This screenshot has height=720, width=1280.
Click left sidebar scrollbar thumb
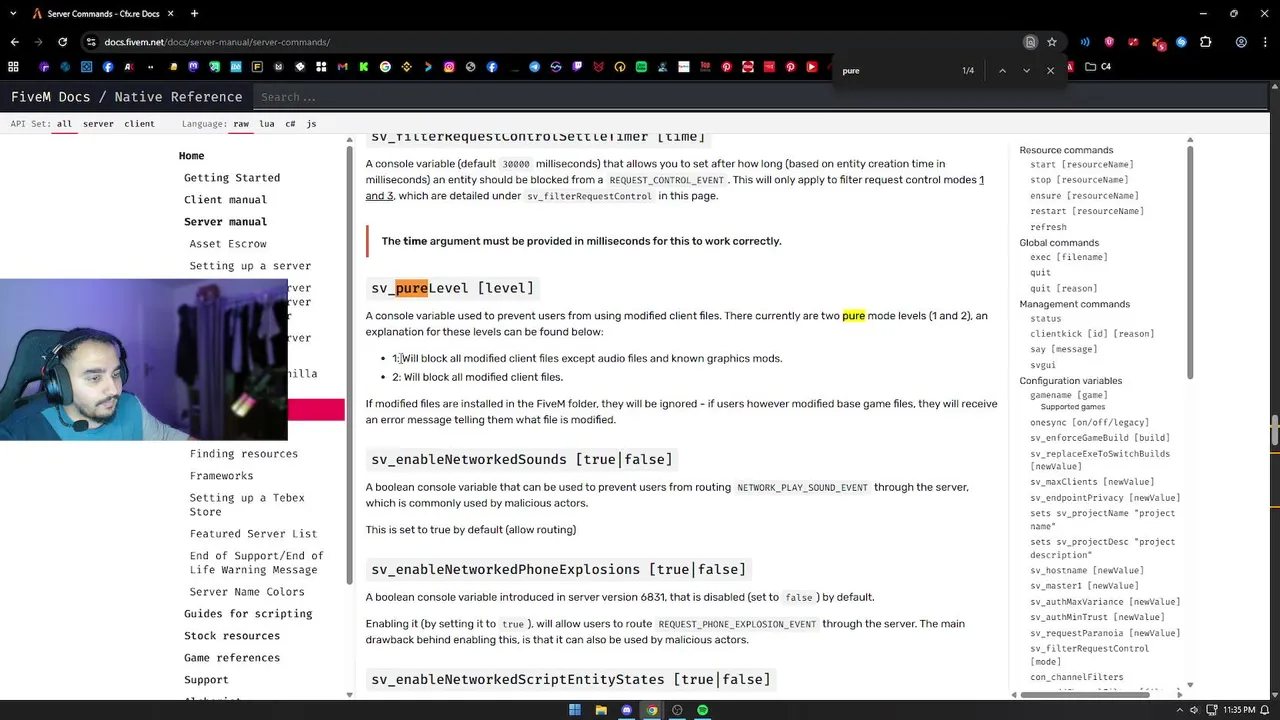[349, 365]
